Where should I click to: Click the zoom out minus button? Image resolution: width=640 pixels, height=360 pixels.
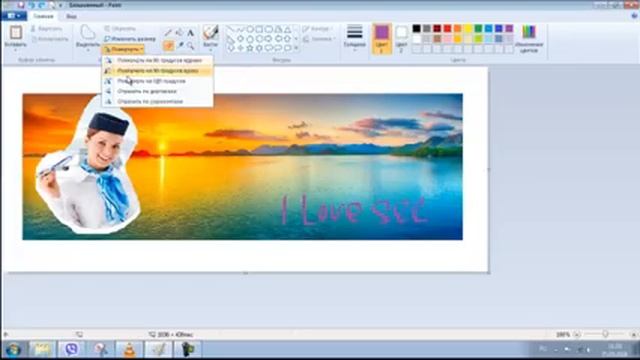pos(577,335)
